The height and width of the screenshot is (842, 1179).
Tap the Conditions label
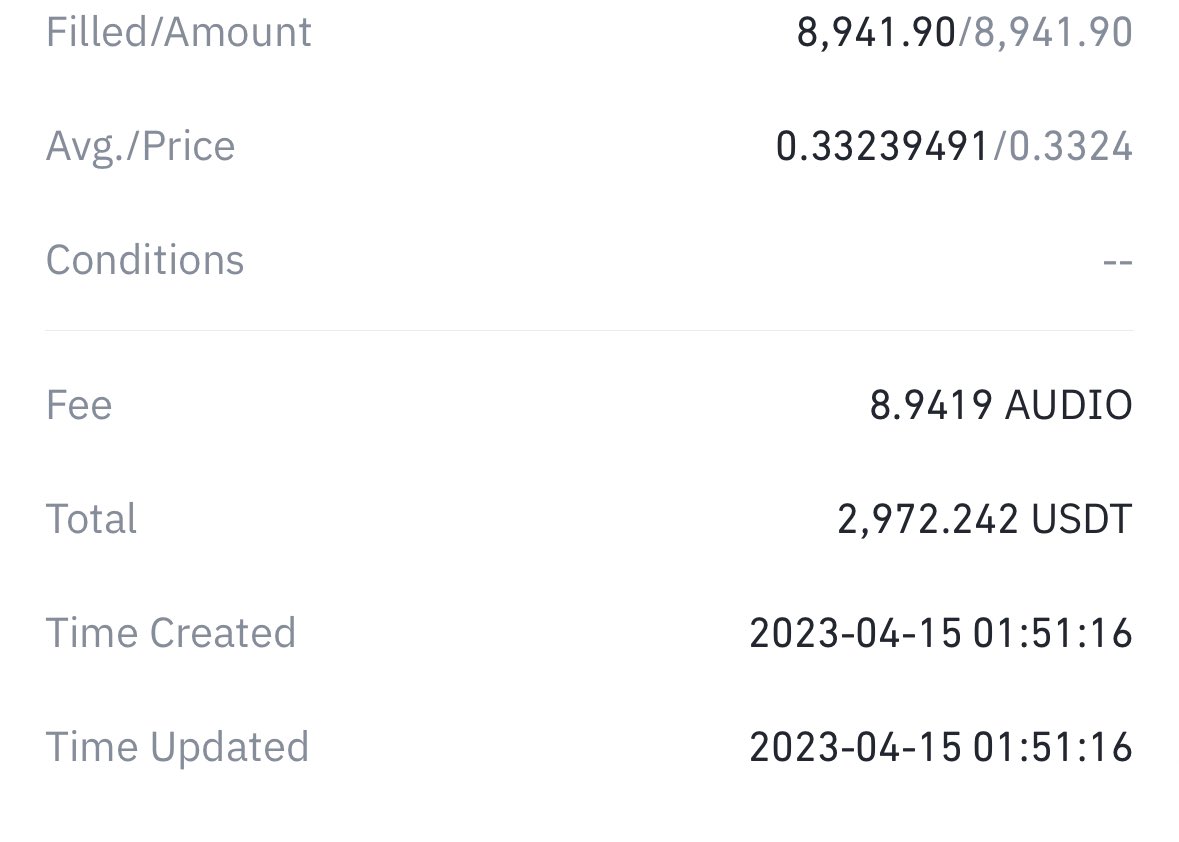[x=145, y=260]
